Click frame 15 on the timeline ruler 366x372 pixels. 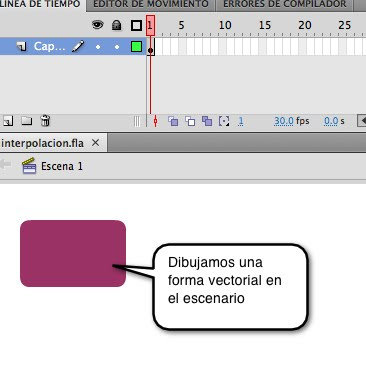(x=265, y=25)
